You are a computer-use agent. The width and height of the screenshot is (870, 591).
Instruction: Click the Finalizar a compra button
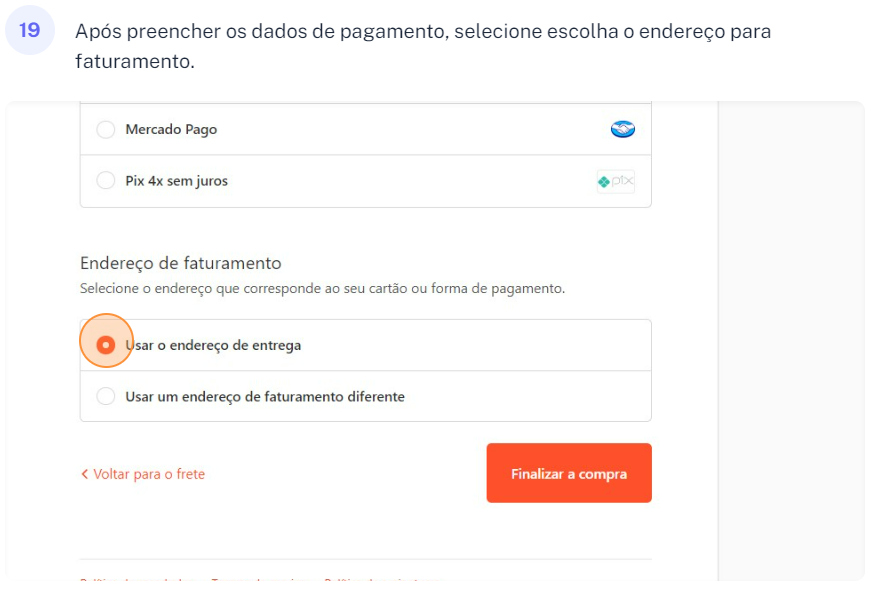[569, 473]
